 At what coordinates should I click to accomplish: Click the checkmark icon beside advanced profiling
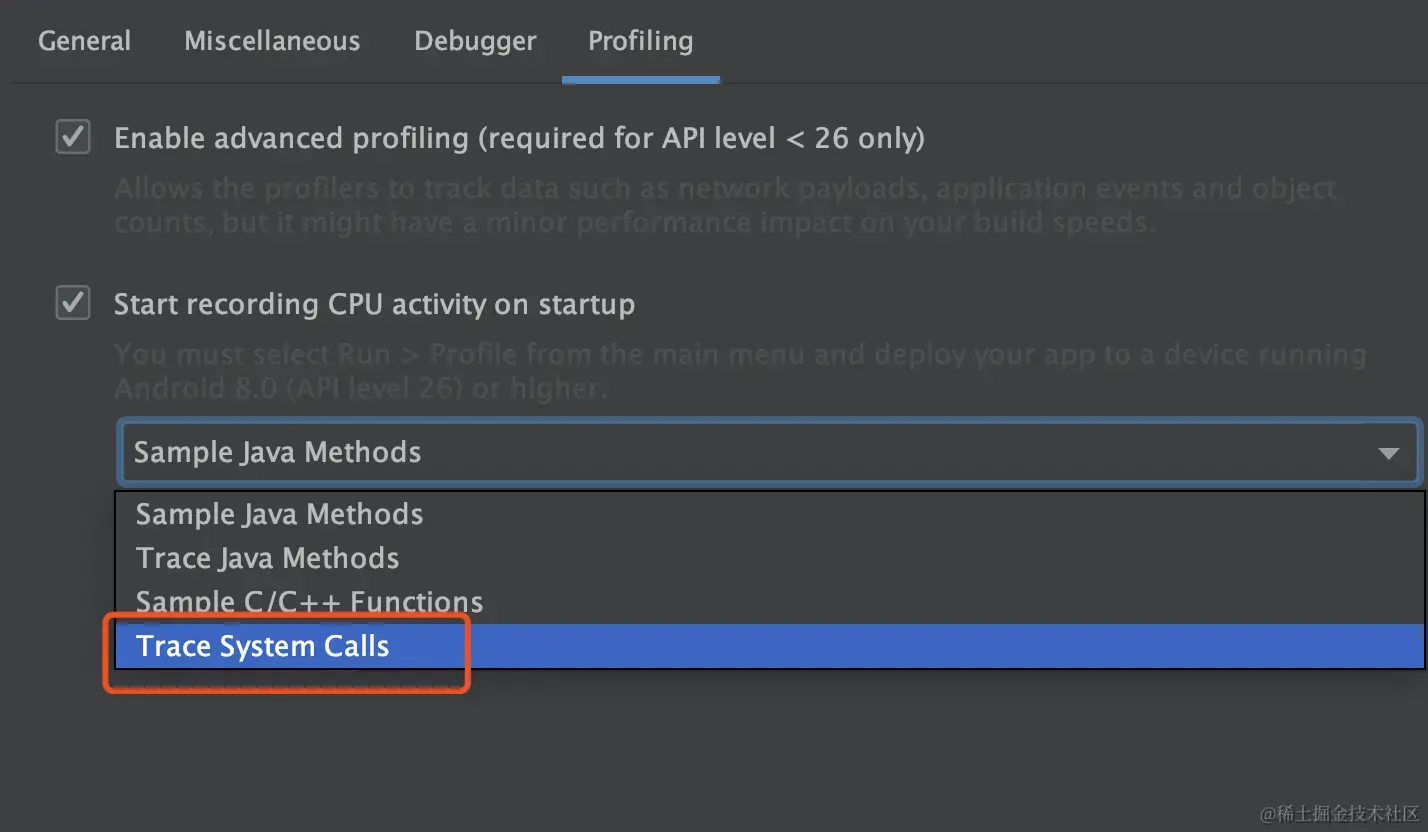[73, 137]
